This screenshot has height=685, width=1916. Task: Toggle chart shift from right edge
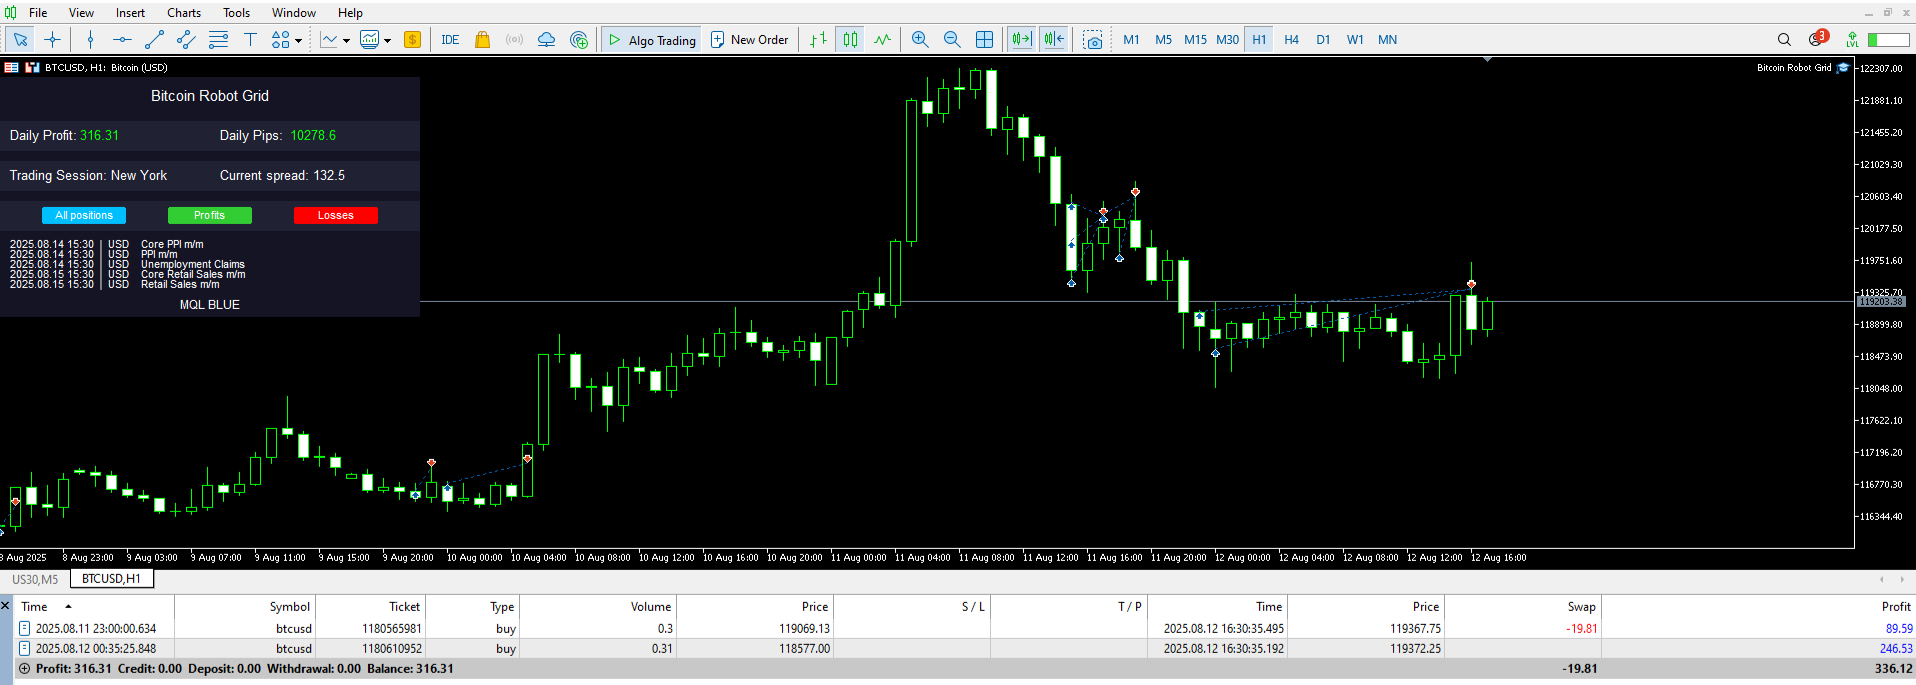tap(1054, 40)
